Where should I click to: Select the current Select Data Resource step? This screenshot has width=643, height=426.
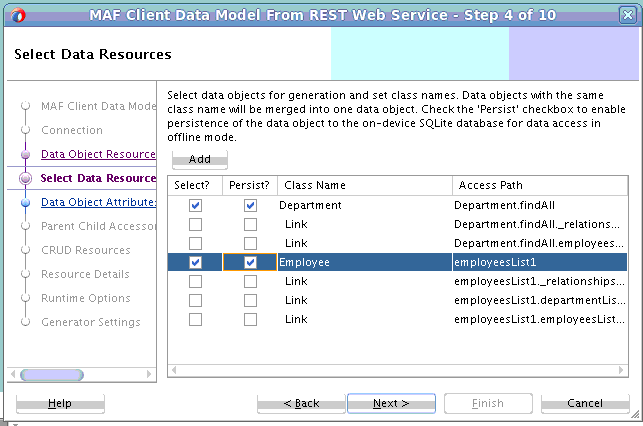pyautogui.click(x=98, y=178)
